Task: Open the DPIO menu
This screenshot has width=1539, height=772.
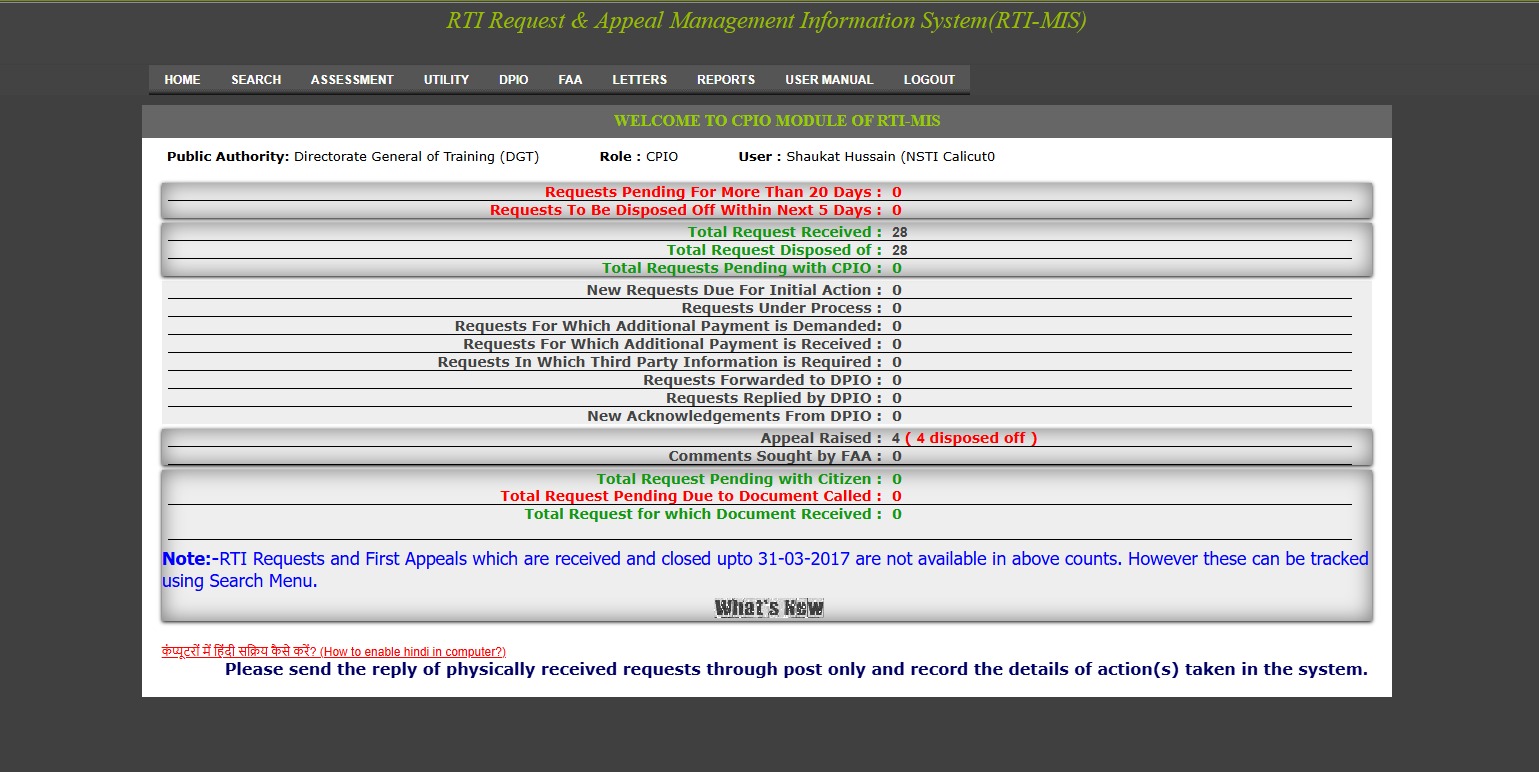Action: tap(514, 80)
